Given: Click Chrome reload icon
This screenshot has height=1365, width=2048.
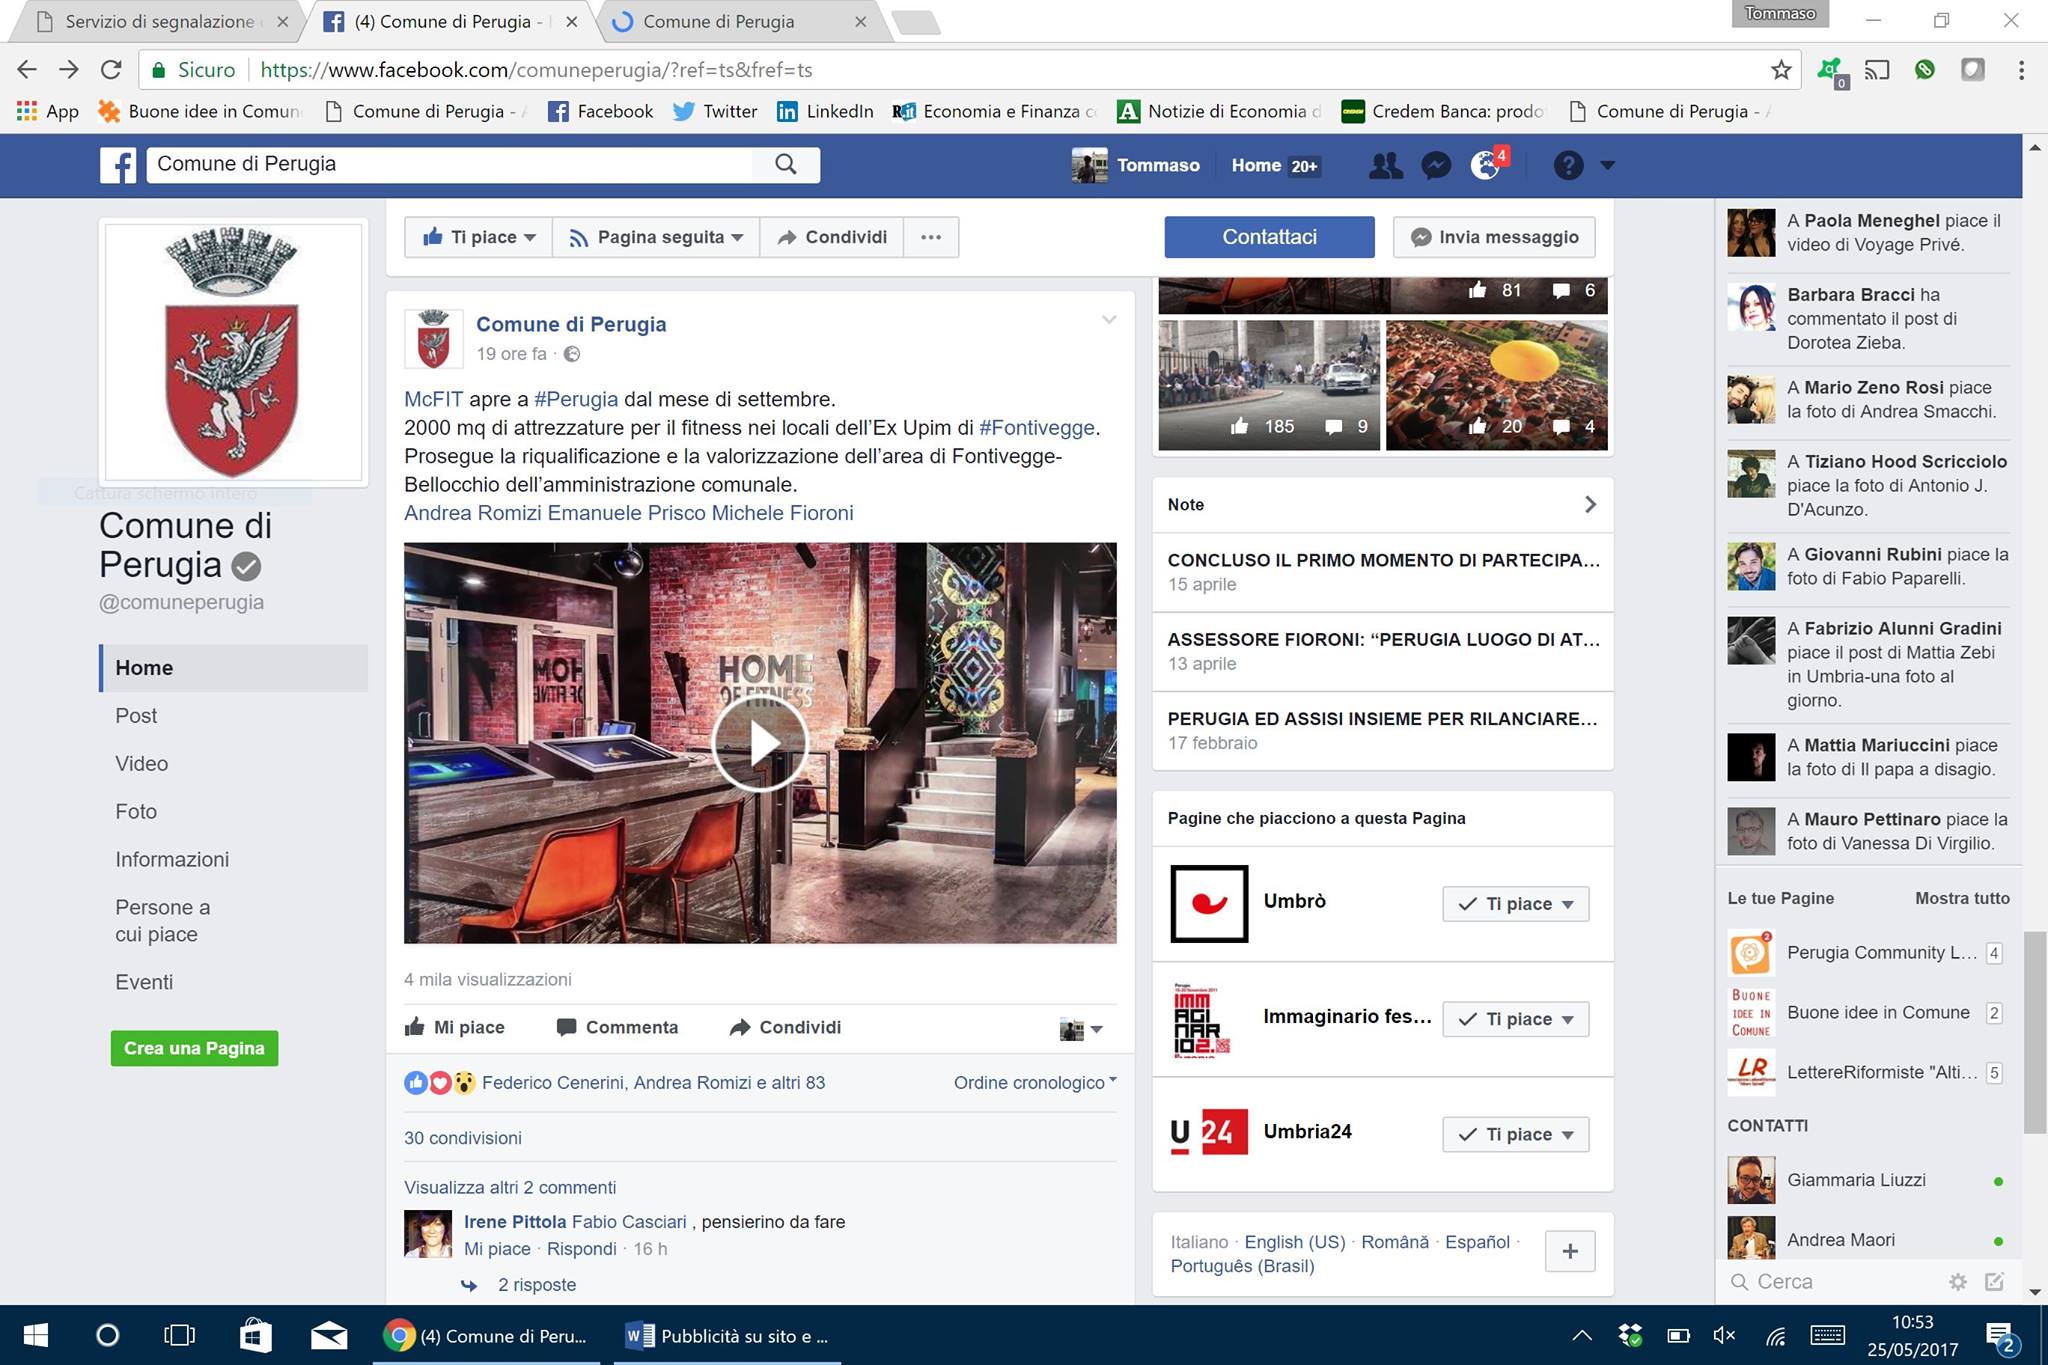Looking at the screenshot, I should pos(111,69).
